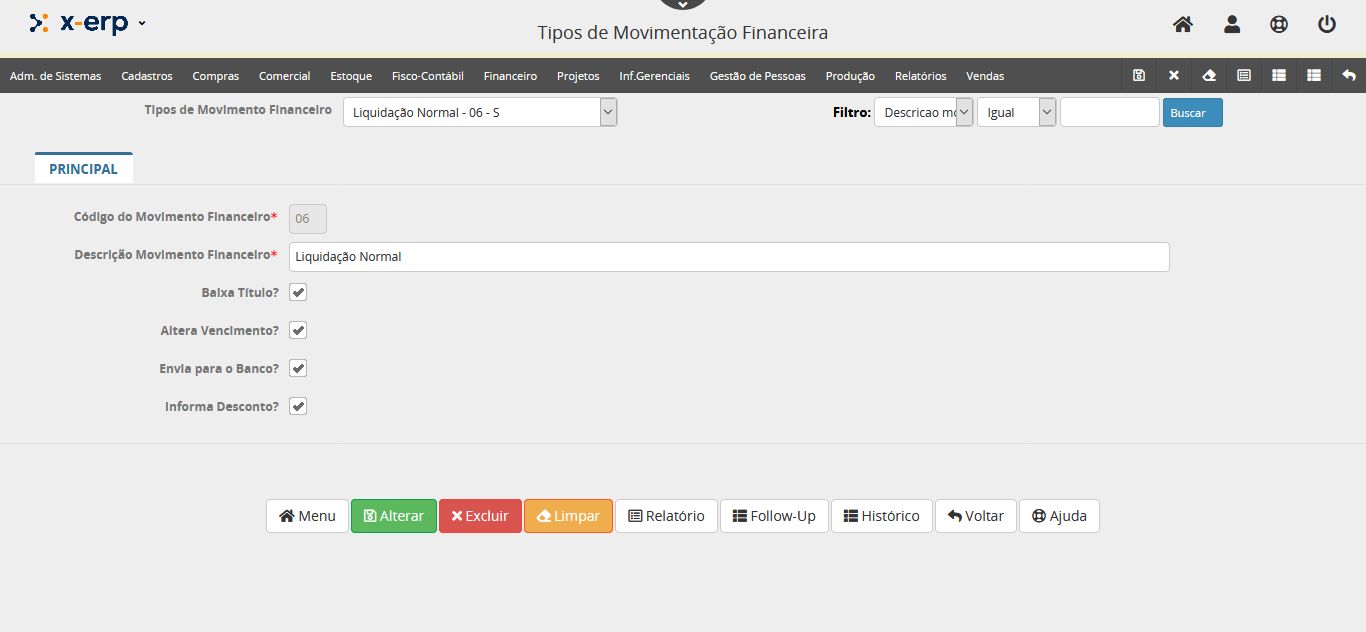
Task: Open the Inf.Gerenciais menu
Action: [x=654, y=76]
